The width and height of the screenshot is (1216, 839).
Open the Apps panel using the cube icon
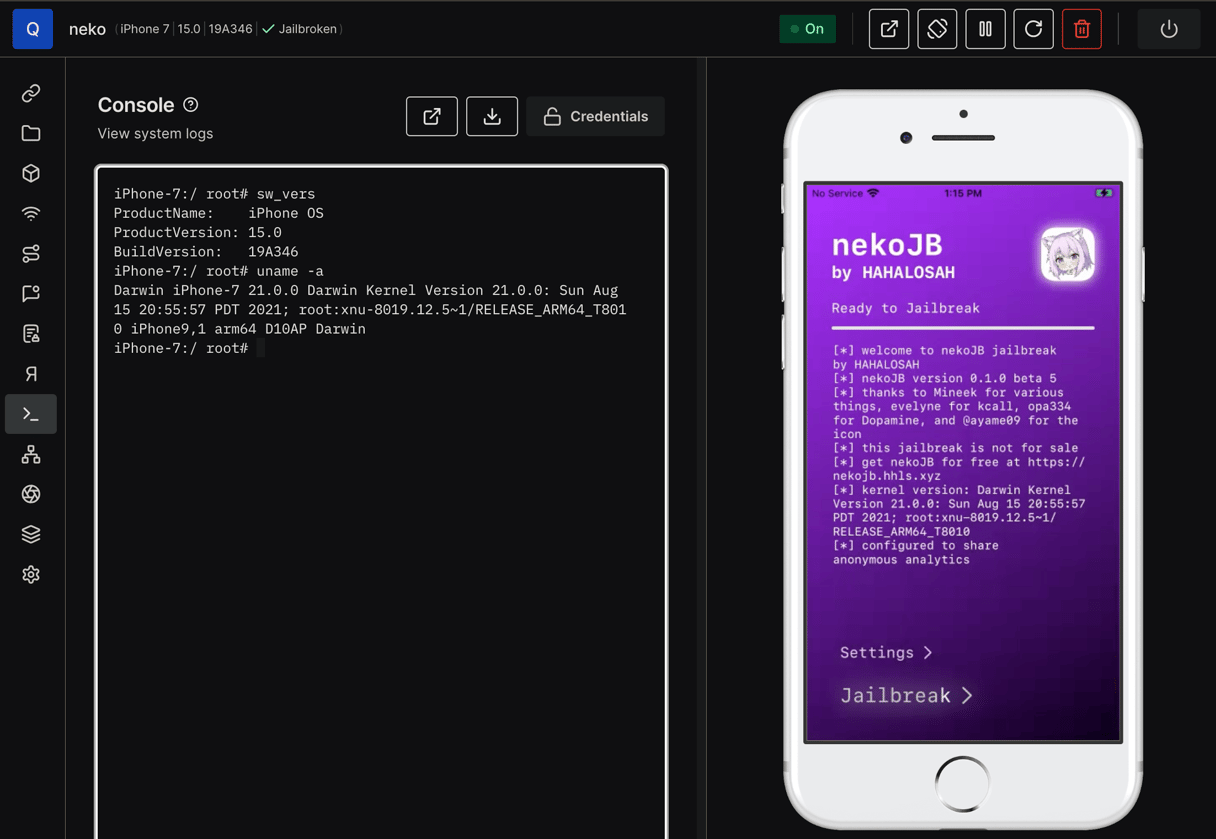click(30, 172)
